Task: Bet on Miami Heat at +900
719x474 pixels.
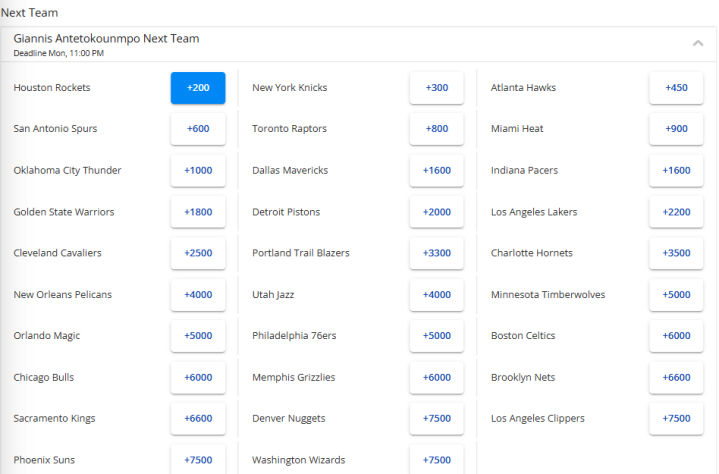Action: [x=676, y=129]
